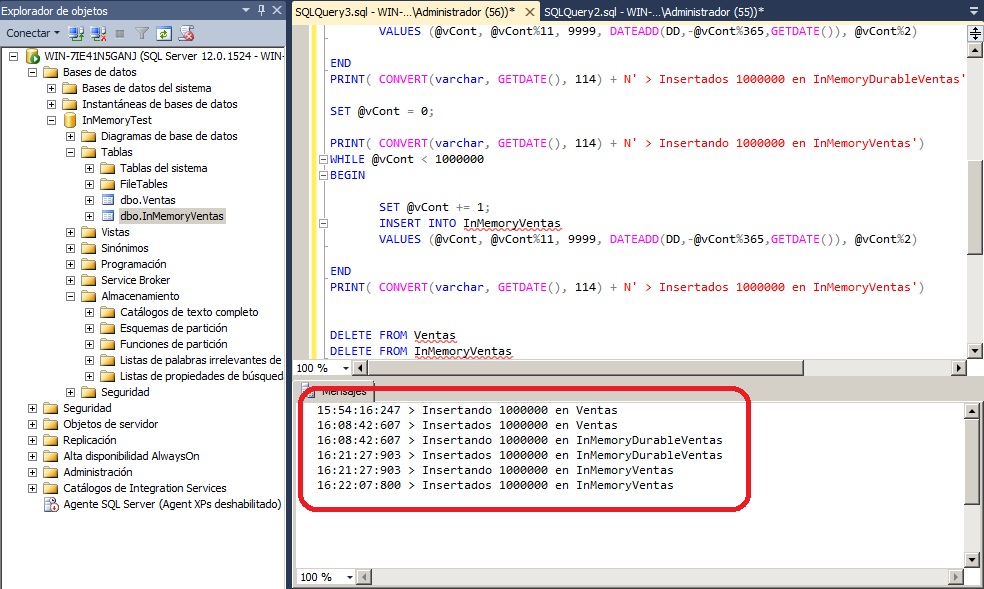Select the dbo.InMemoryVentas table

click(171, 216)
